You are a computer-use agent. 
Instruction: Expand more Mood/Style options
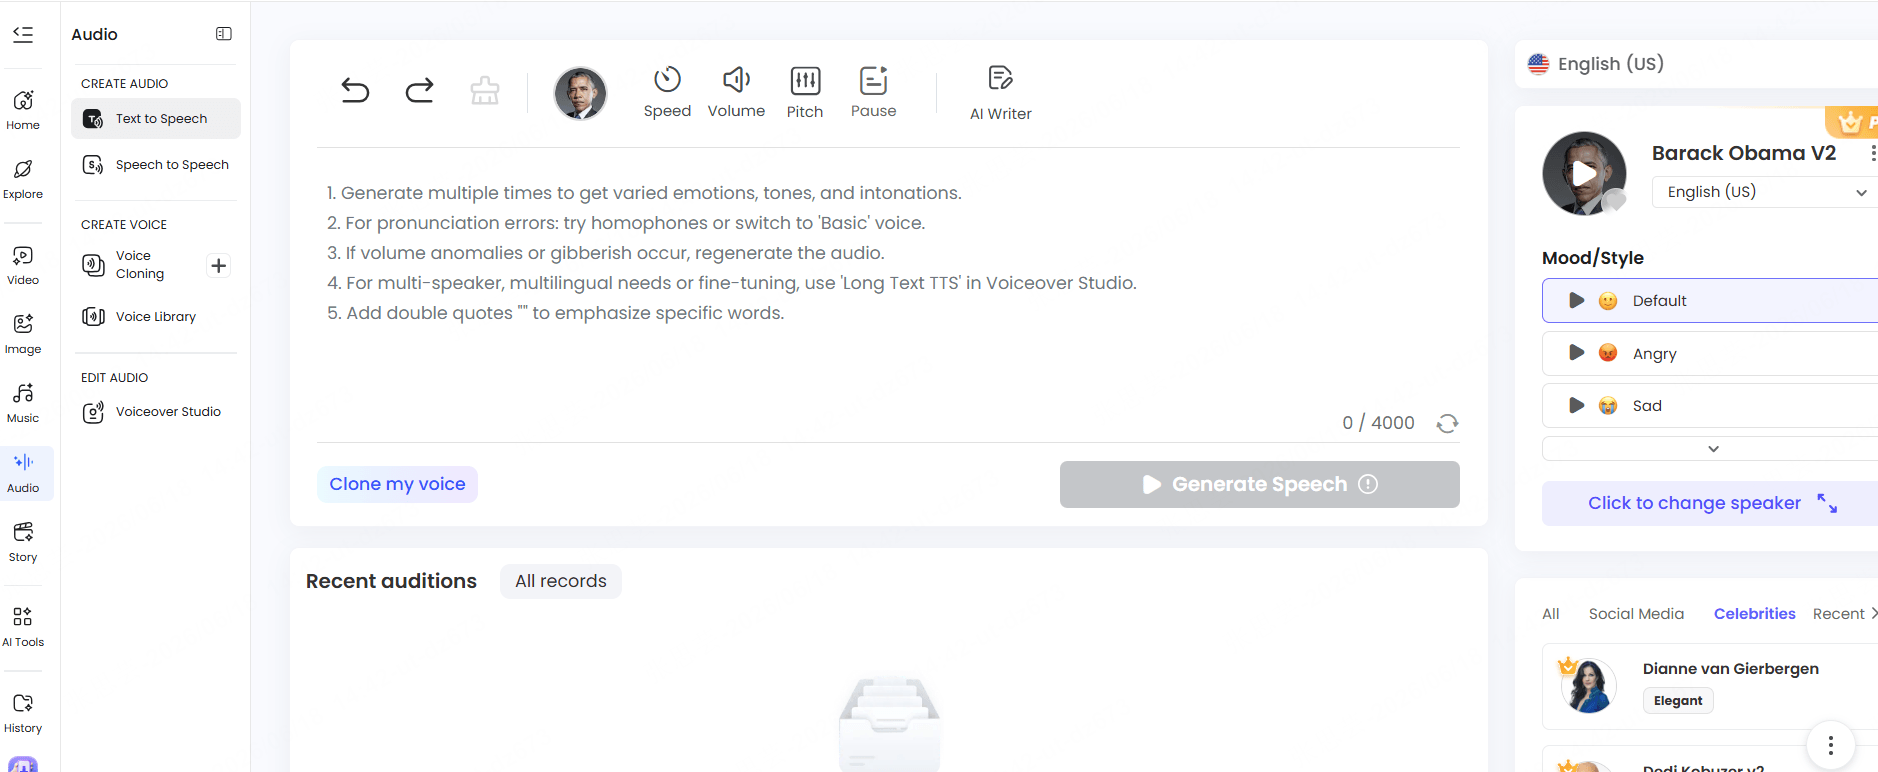point(1712,449)
